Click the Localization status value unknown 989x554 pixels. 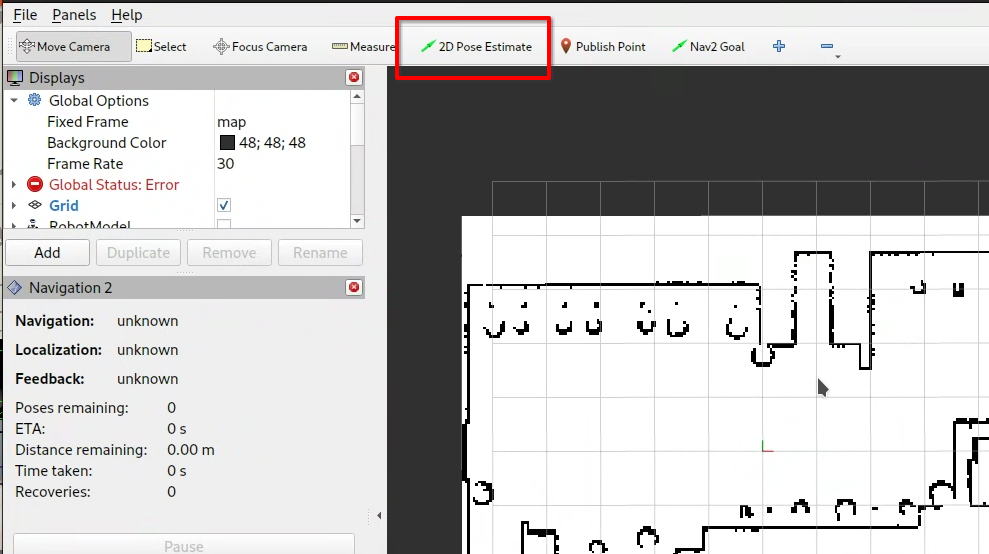click(148, 350)
